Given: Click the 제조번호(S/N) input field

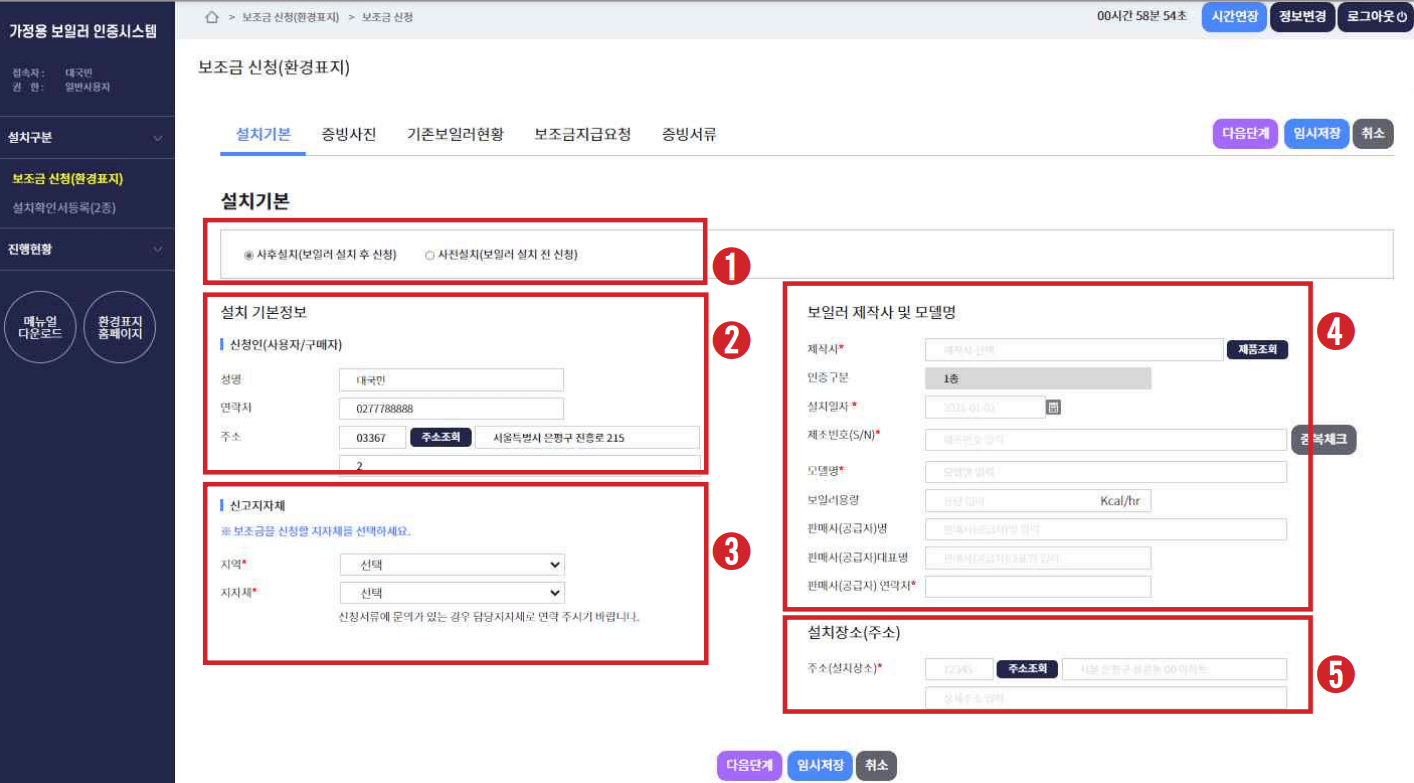Looking at the screenshot, I should coord(1106,439).
